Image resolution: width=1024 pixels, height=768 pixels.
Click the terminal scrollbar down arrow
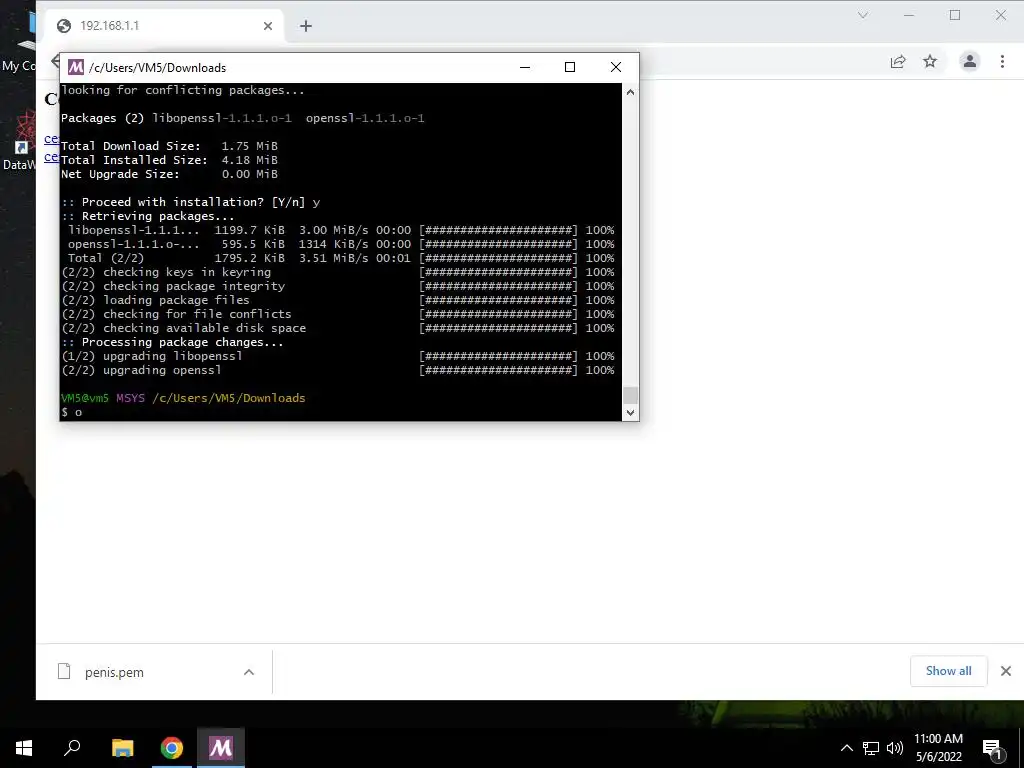pos(630,412)
